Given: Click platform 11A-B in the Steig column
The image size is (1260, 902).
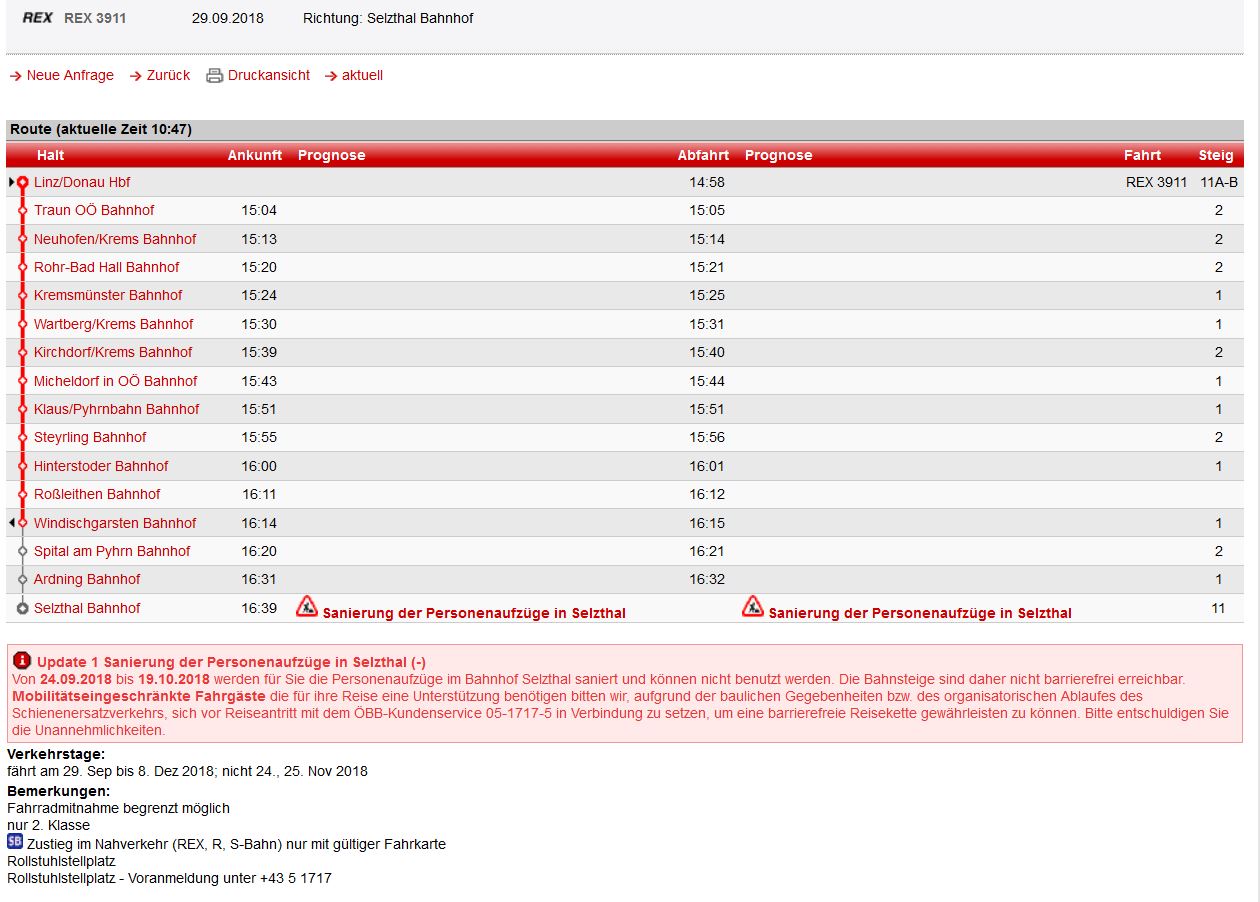Looking at the screenshot, I should click(1219, 182).
